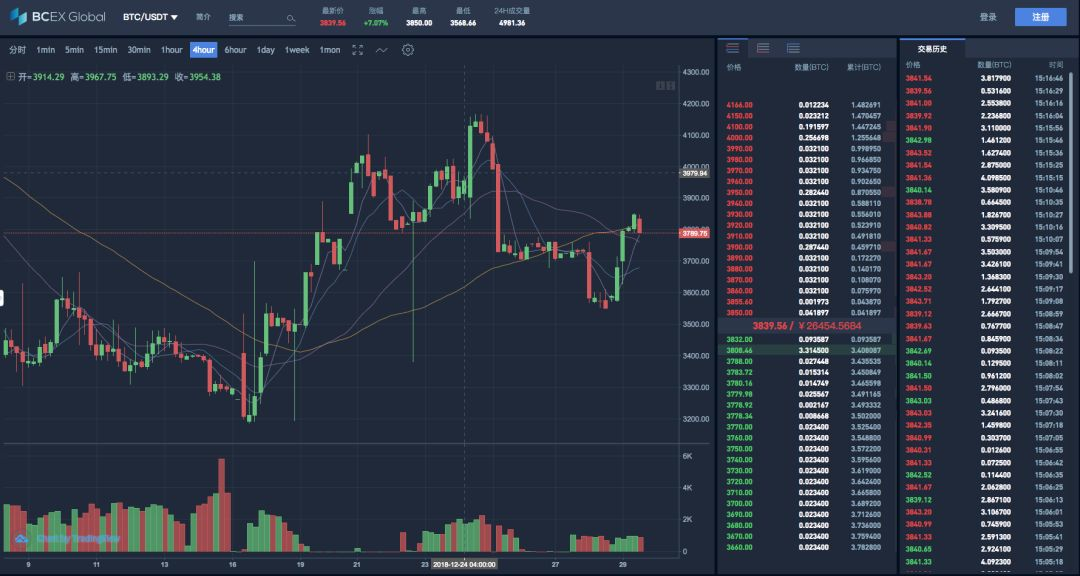Select ask price 4166.00 in order book
This screenshot has width=1080, height=576.
[739, 105]
